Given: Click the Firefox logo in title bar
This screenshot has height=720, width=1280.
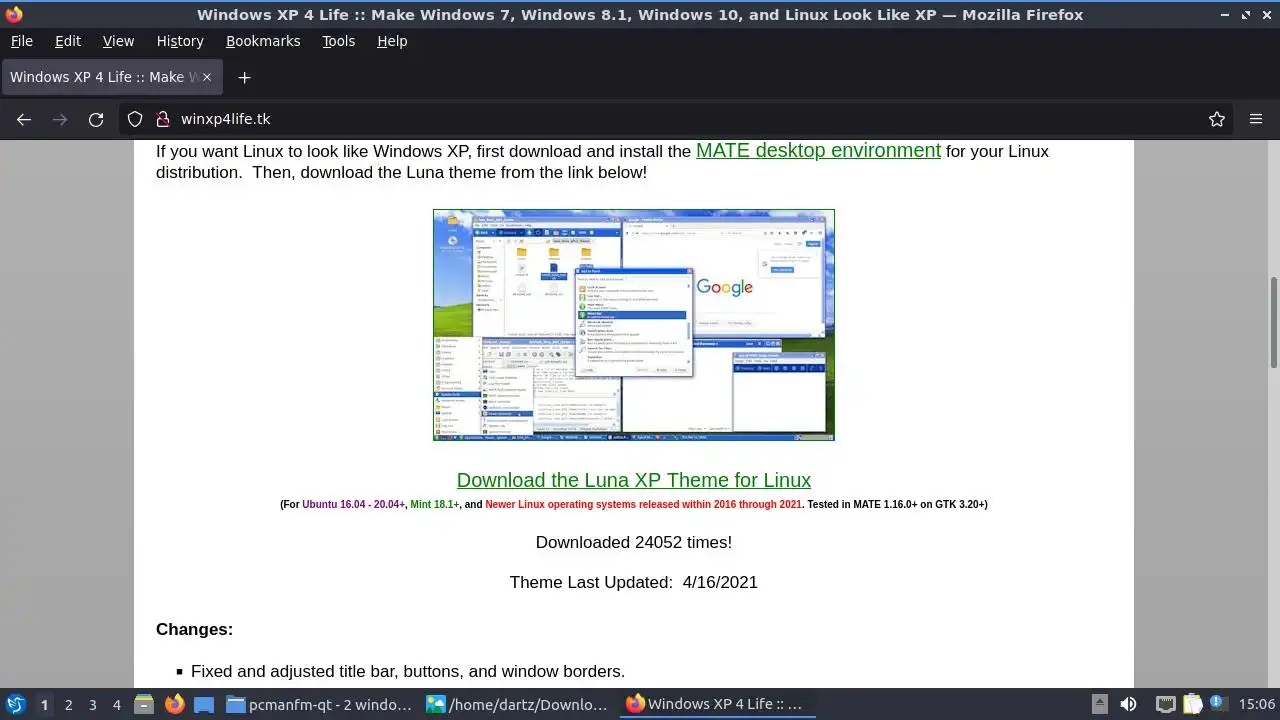Looking at the screenshot, I should point(13,14).
